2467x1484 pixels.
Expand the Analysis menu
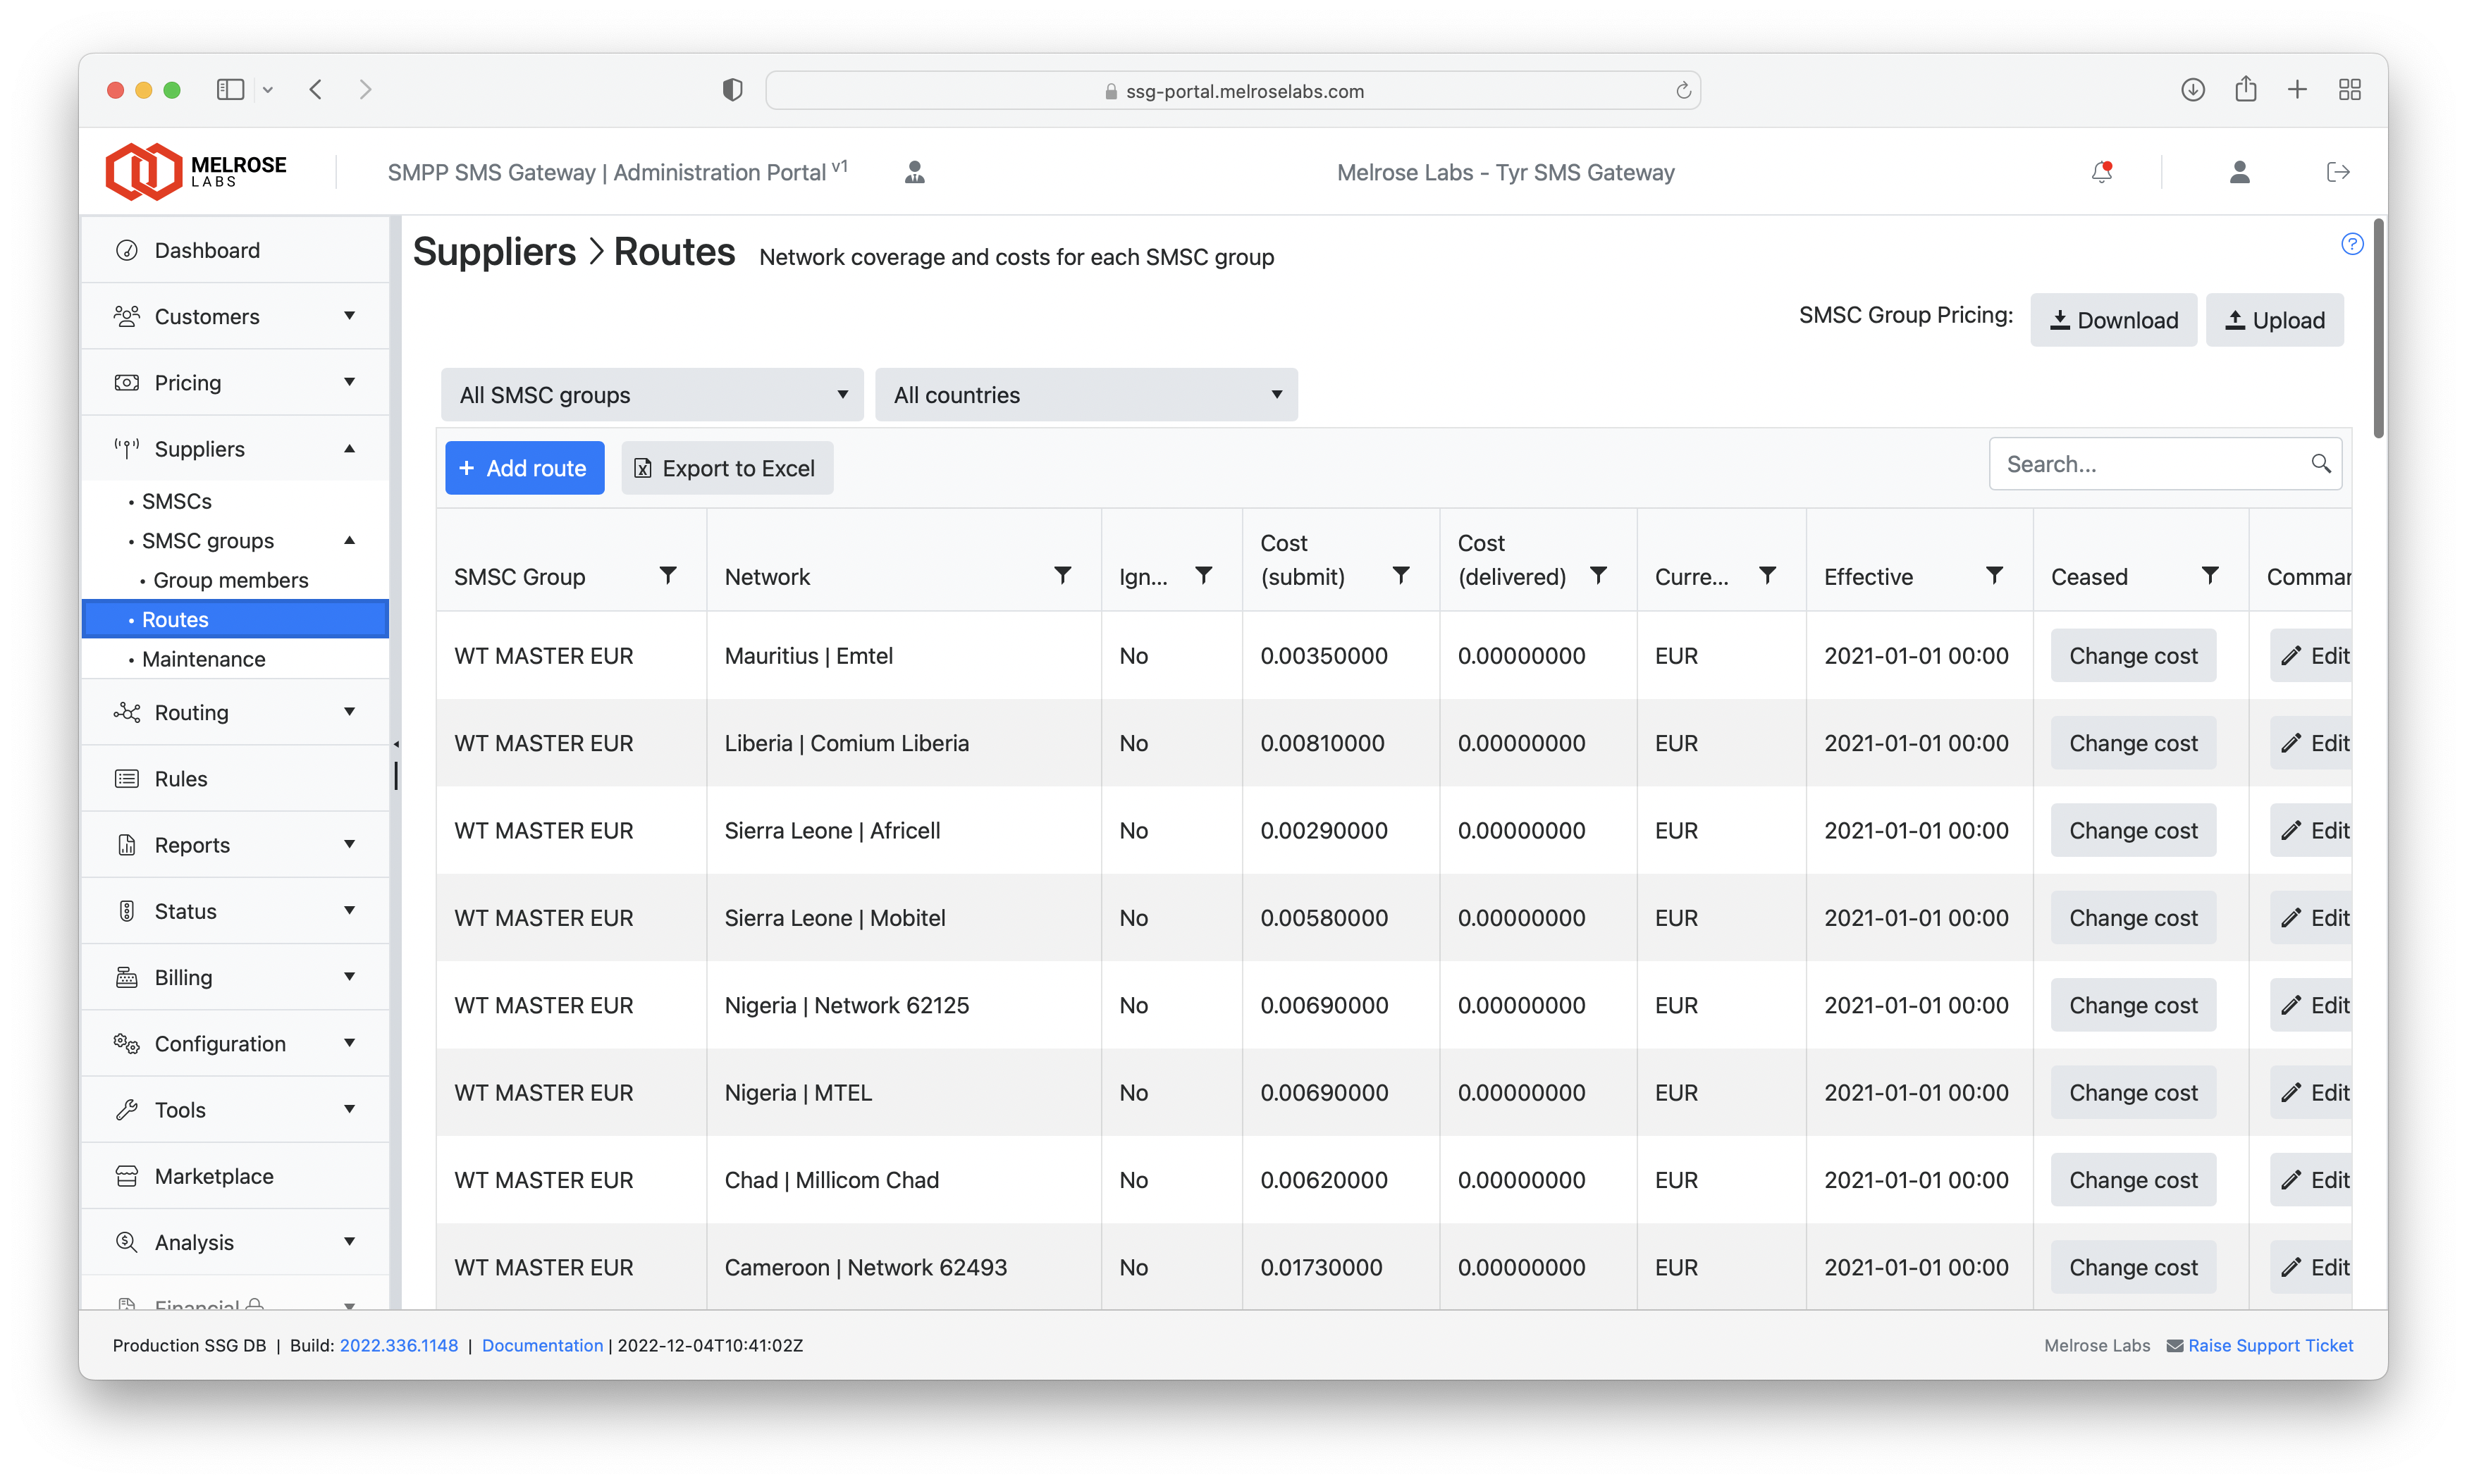coord(234,1242)
